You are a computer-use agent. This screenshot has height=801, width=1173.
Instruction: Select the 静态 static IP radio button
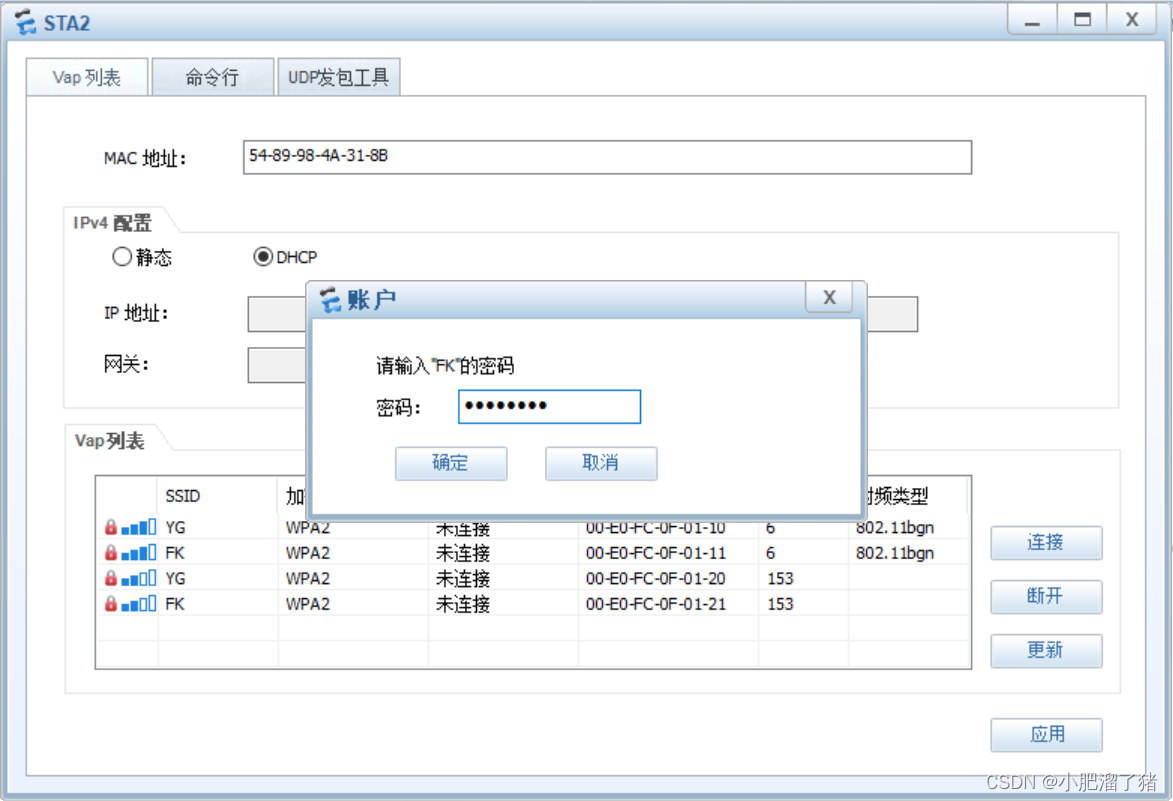point(121,257)
